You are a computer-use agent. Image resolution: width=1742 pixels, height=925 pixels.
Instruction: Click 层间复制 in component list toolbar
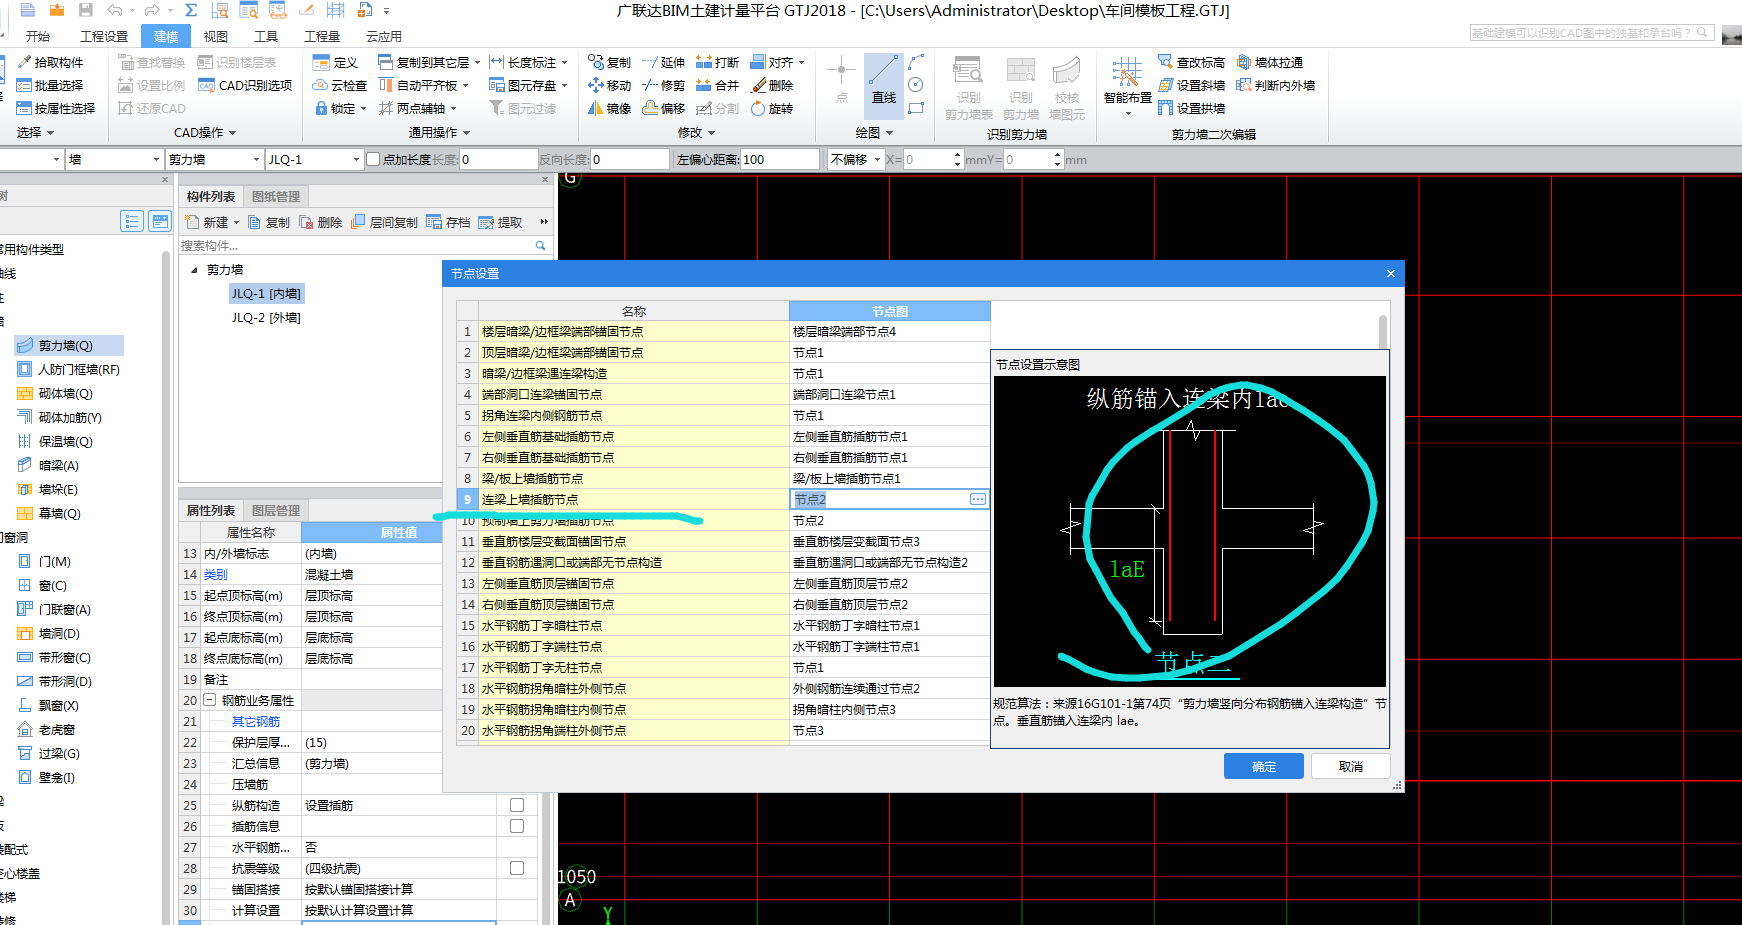point(384,222)
